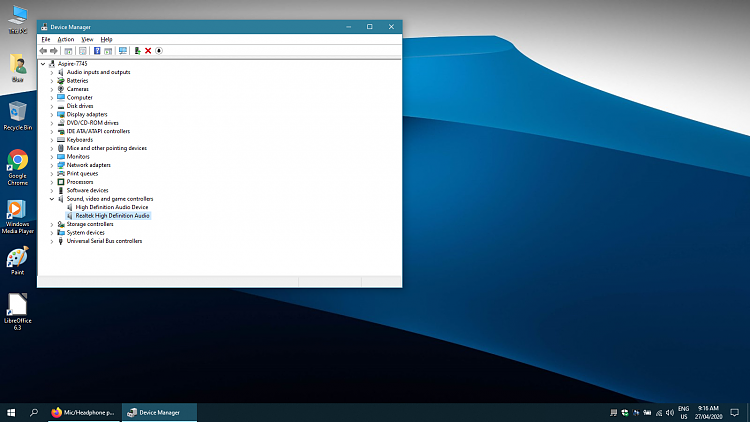
Task: Select High Definition Audio Device
Action: (x=111, y=207)
